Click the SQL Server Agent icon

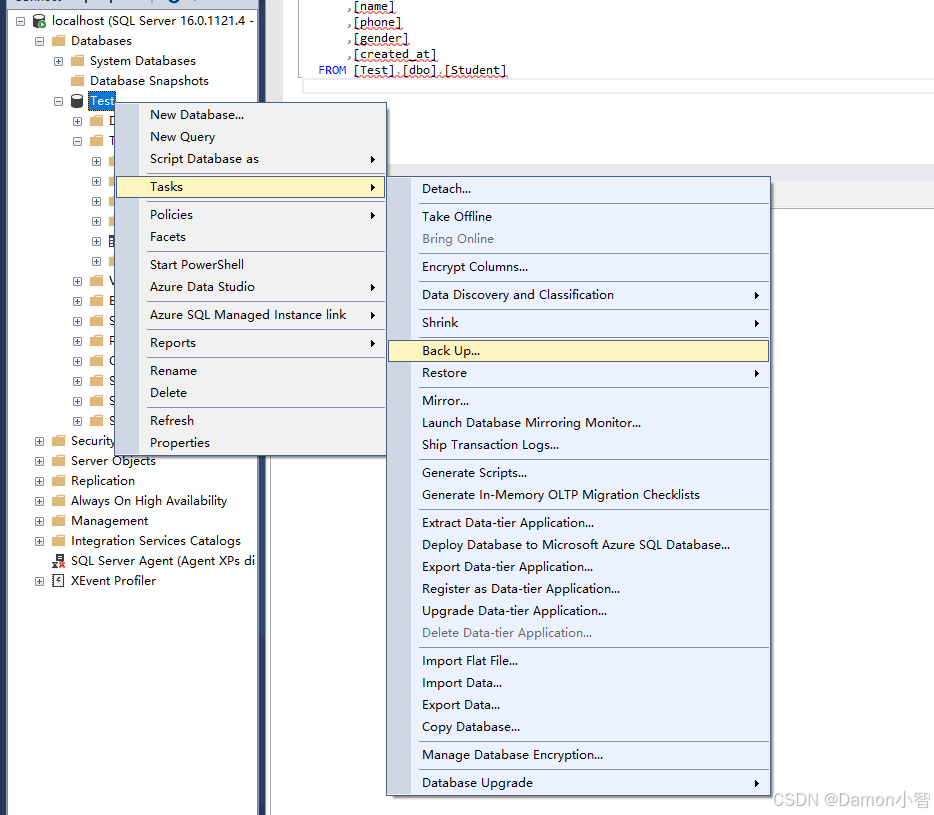(59, 561)
